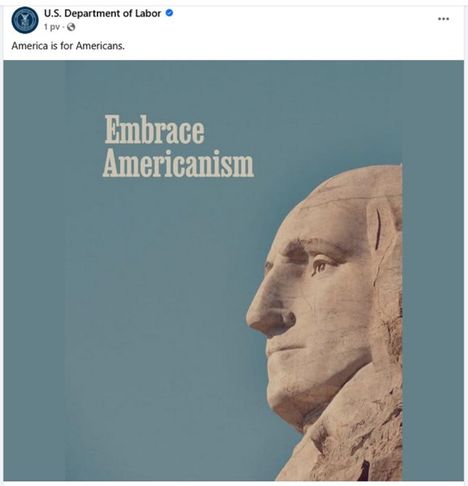This screenshot has height=486, width=468.
Task: Click the sculpture's eye in the image
Action: pyautogui.click(x=321, y=266)
